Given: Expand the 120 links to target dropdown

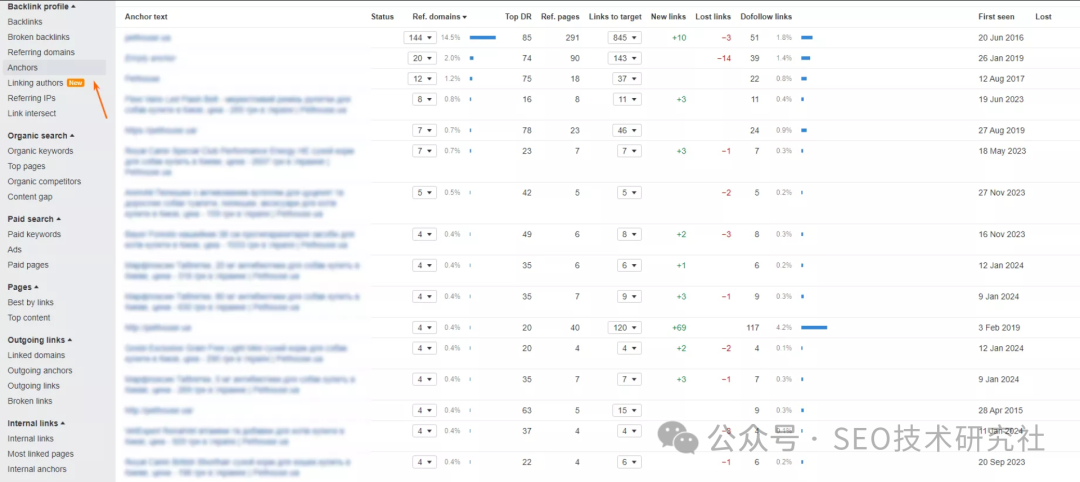Looking at the screenshot, I should pyautogui.click(x=625, y=328).
